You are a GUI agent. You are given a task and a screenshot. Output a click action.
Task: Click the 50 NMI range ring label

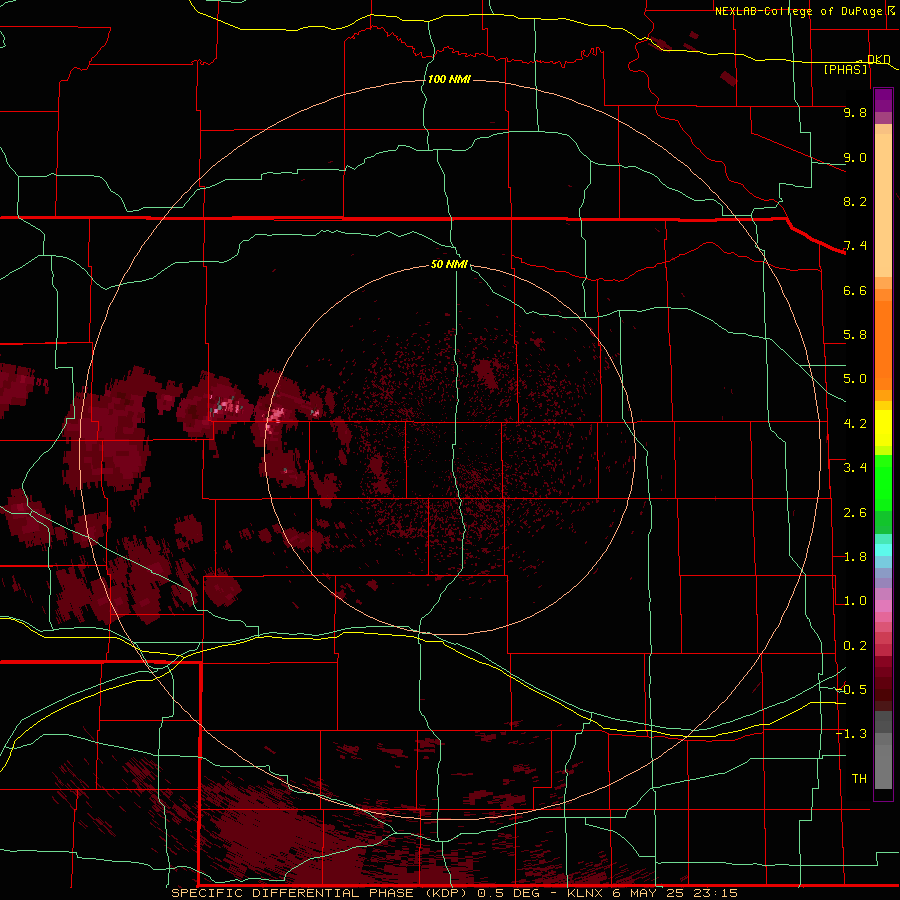tap(449, 264)
